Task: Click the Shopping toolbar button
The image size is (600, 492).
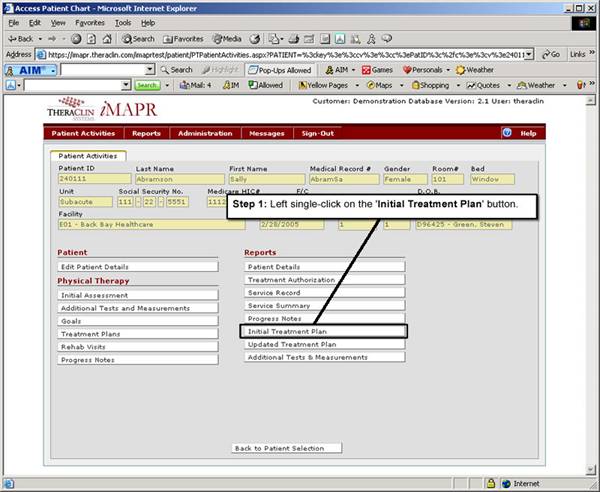Action: click(430, 85)
